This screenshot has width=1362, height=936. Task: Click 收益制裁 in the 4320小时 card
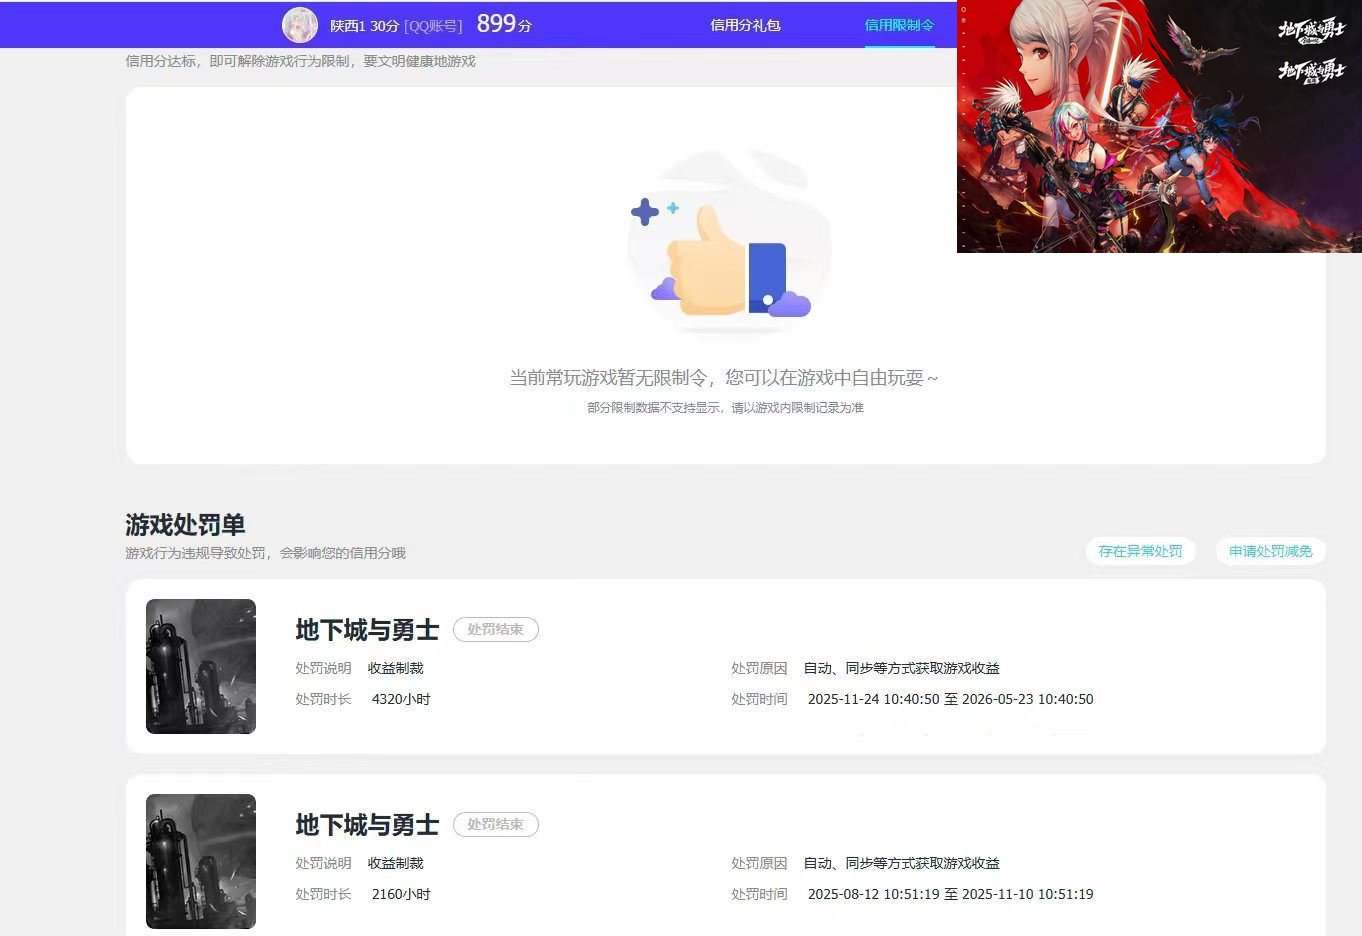click(396, 668)
